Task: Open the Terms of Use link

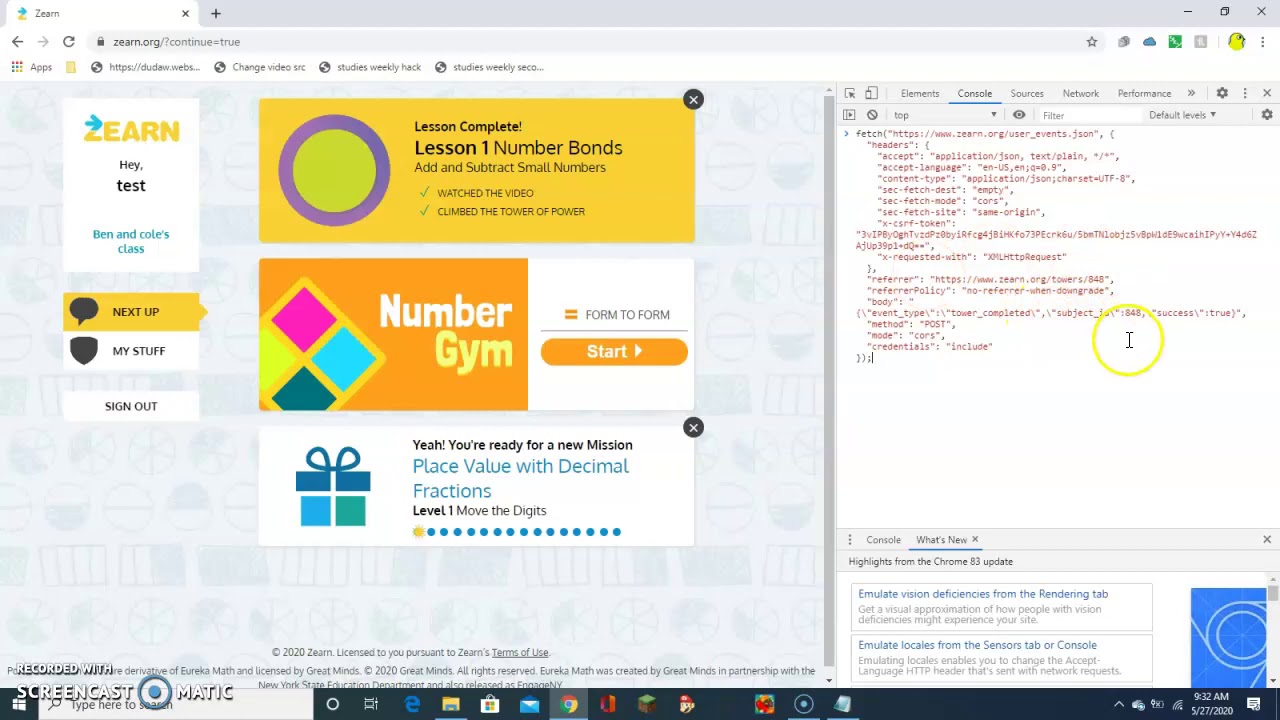Action: [x=520, y=653]
